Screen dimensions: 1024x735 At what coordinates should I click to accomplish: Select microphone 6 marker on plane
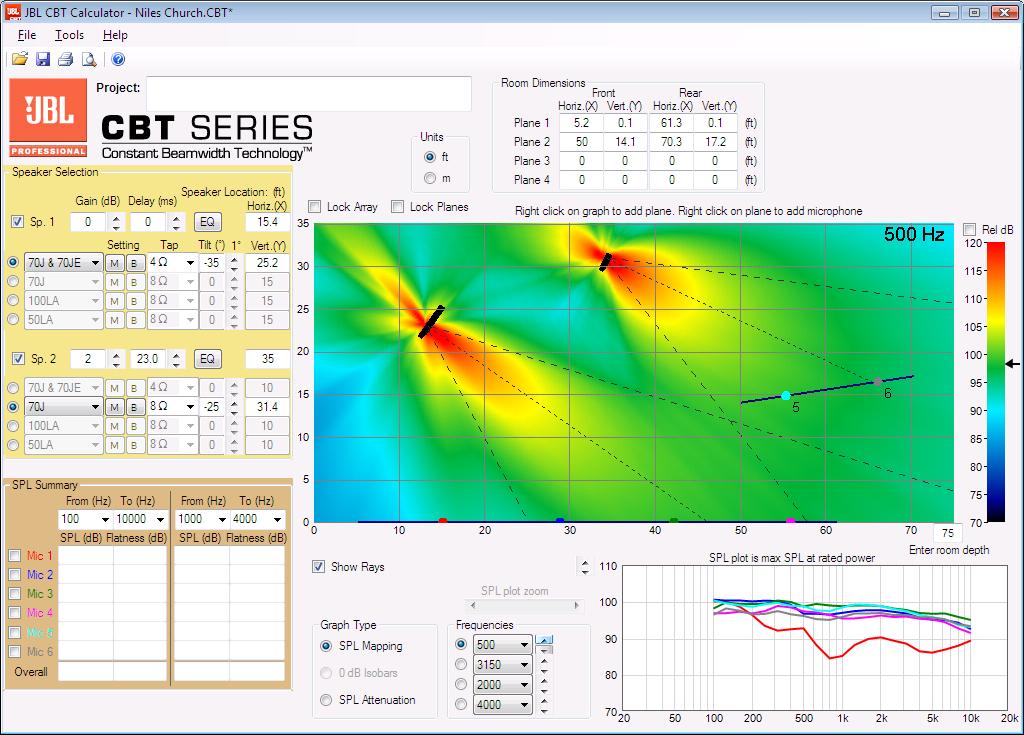pyautogui.click(x=878, y=381)
